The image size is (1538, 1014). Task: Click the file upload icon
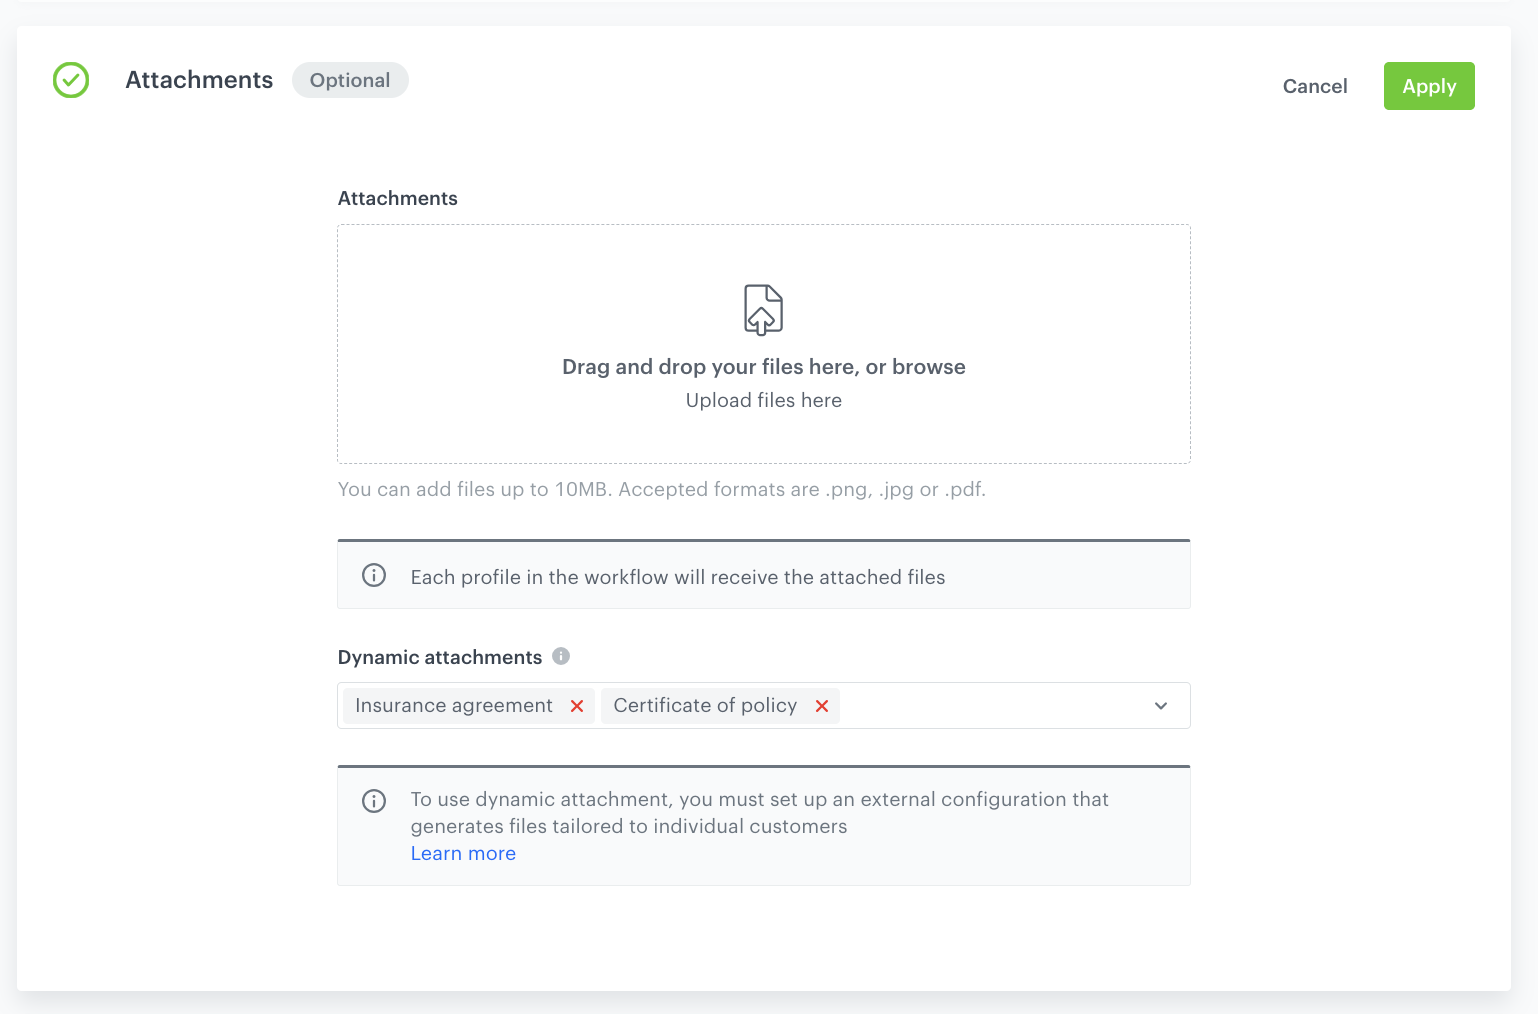coord(763,310)
